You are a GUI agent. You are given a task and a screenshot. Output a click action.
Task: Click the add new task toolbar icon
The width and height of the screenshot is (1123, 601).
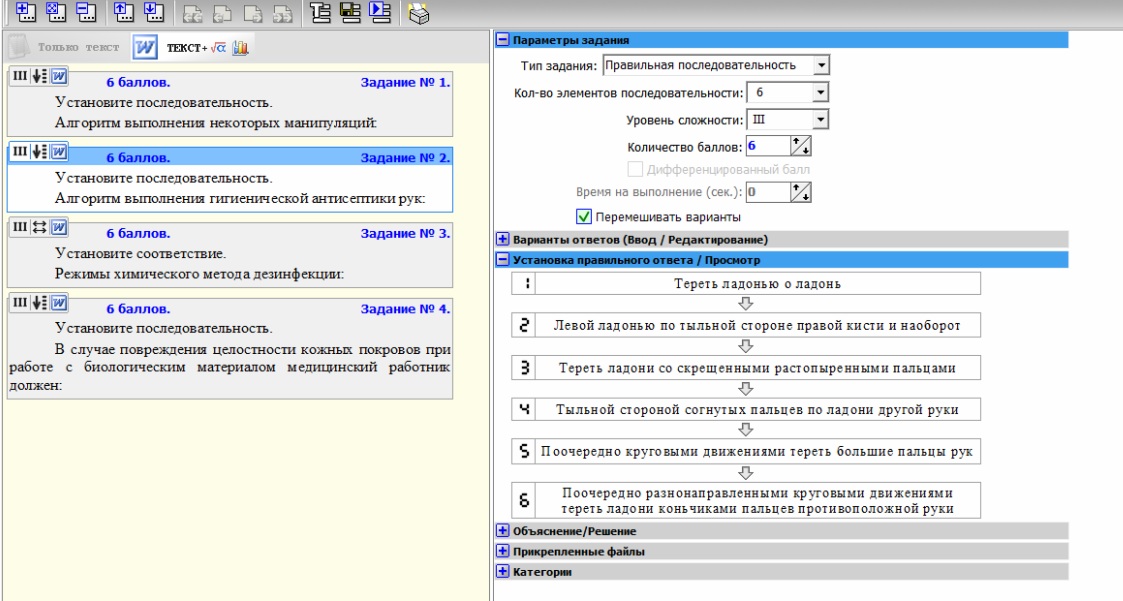(x=26, y=11)
